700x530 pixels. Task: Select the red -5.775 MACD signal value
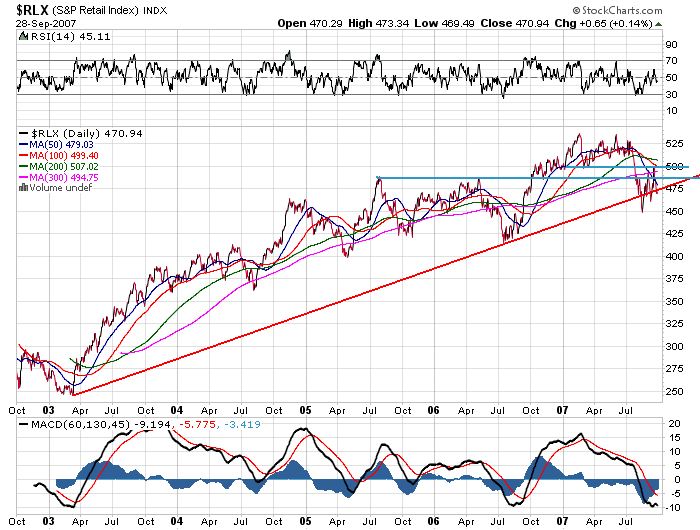(197, 424)
